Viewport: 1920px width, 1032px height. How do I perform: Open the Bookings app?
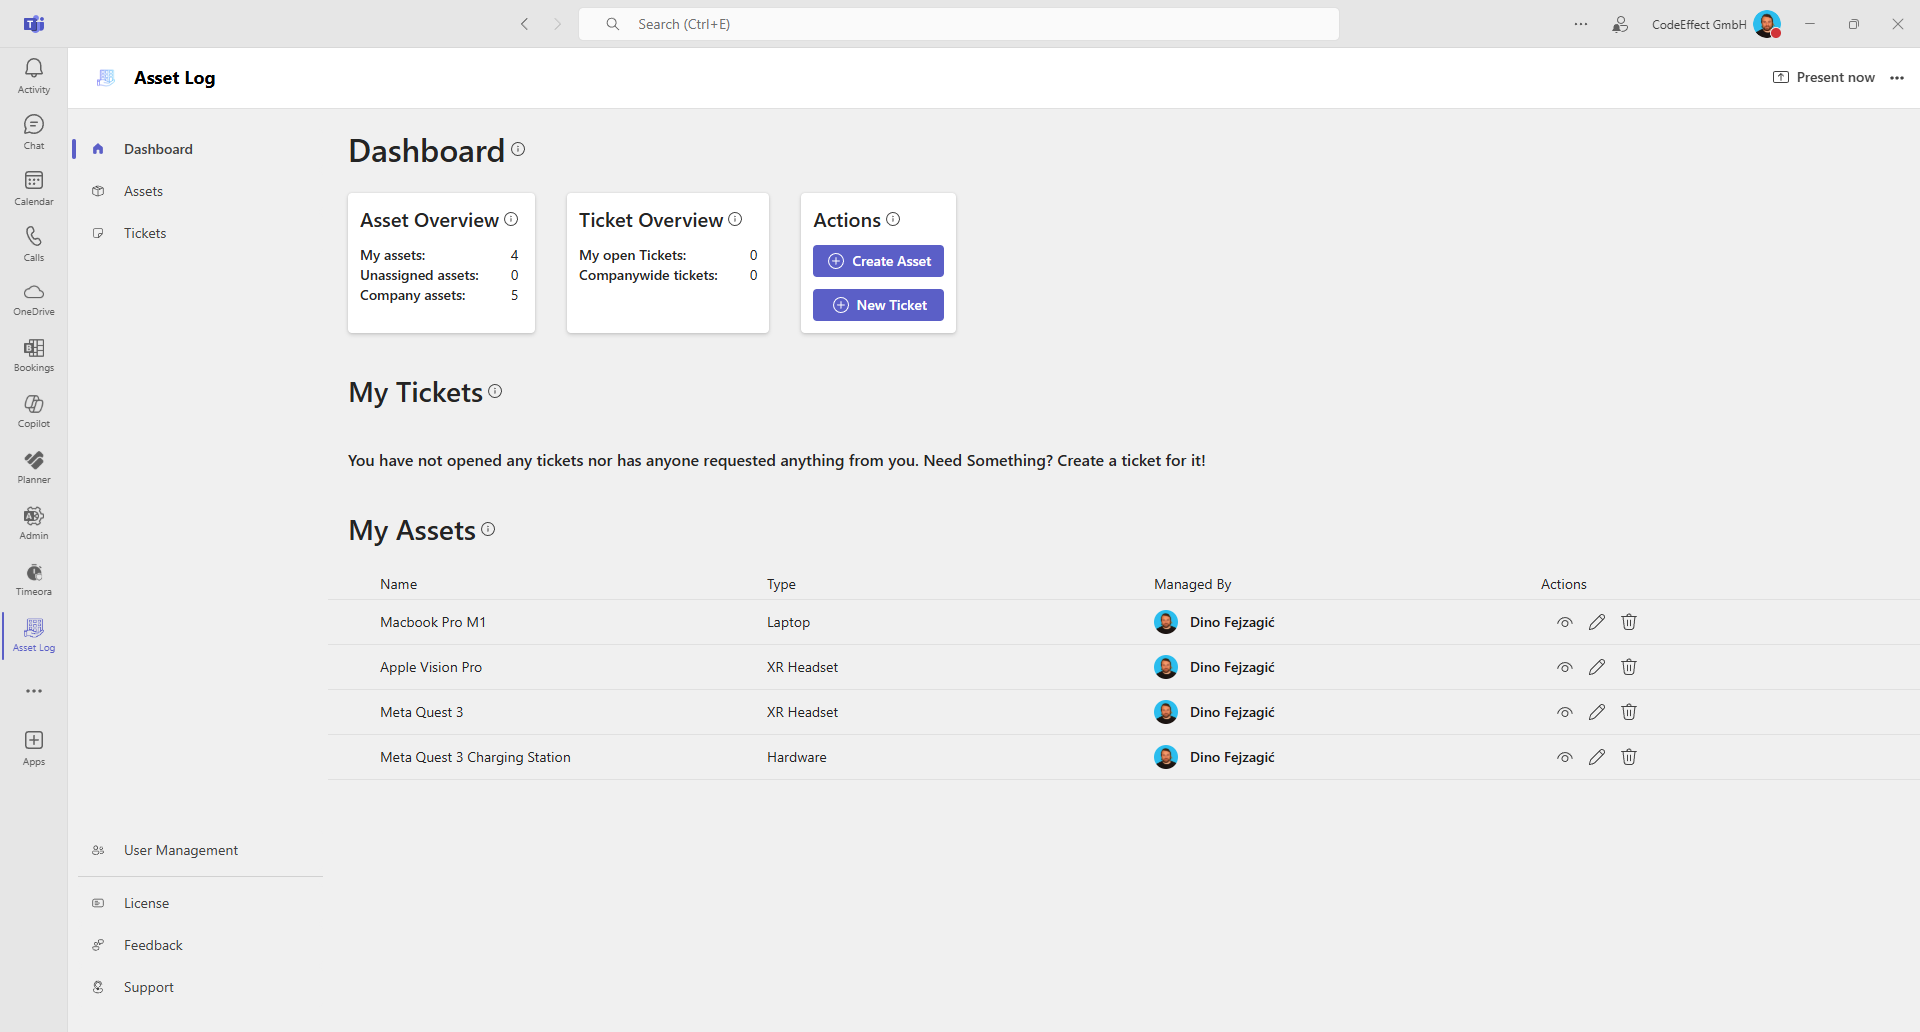pos(34,354)
